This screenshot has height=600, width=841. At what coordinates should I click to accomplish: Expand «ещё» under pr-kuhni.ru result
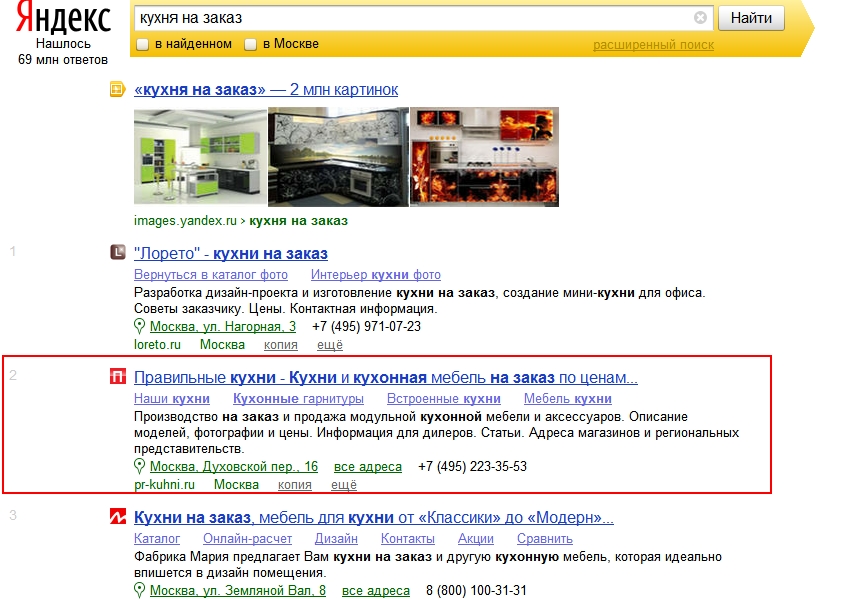tap(344, 485)
